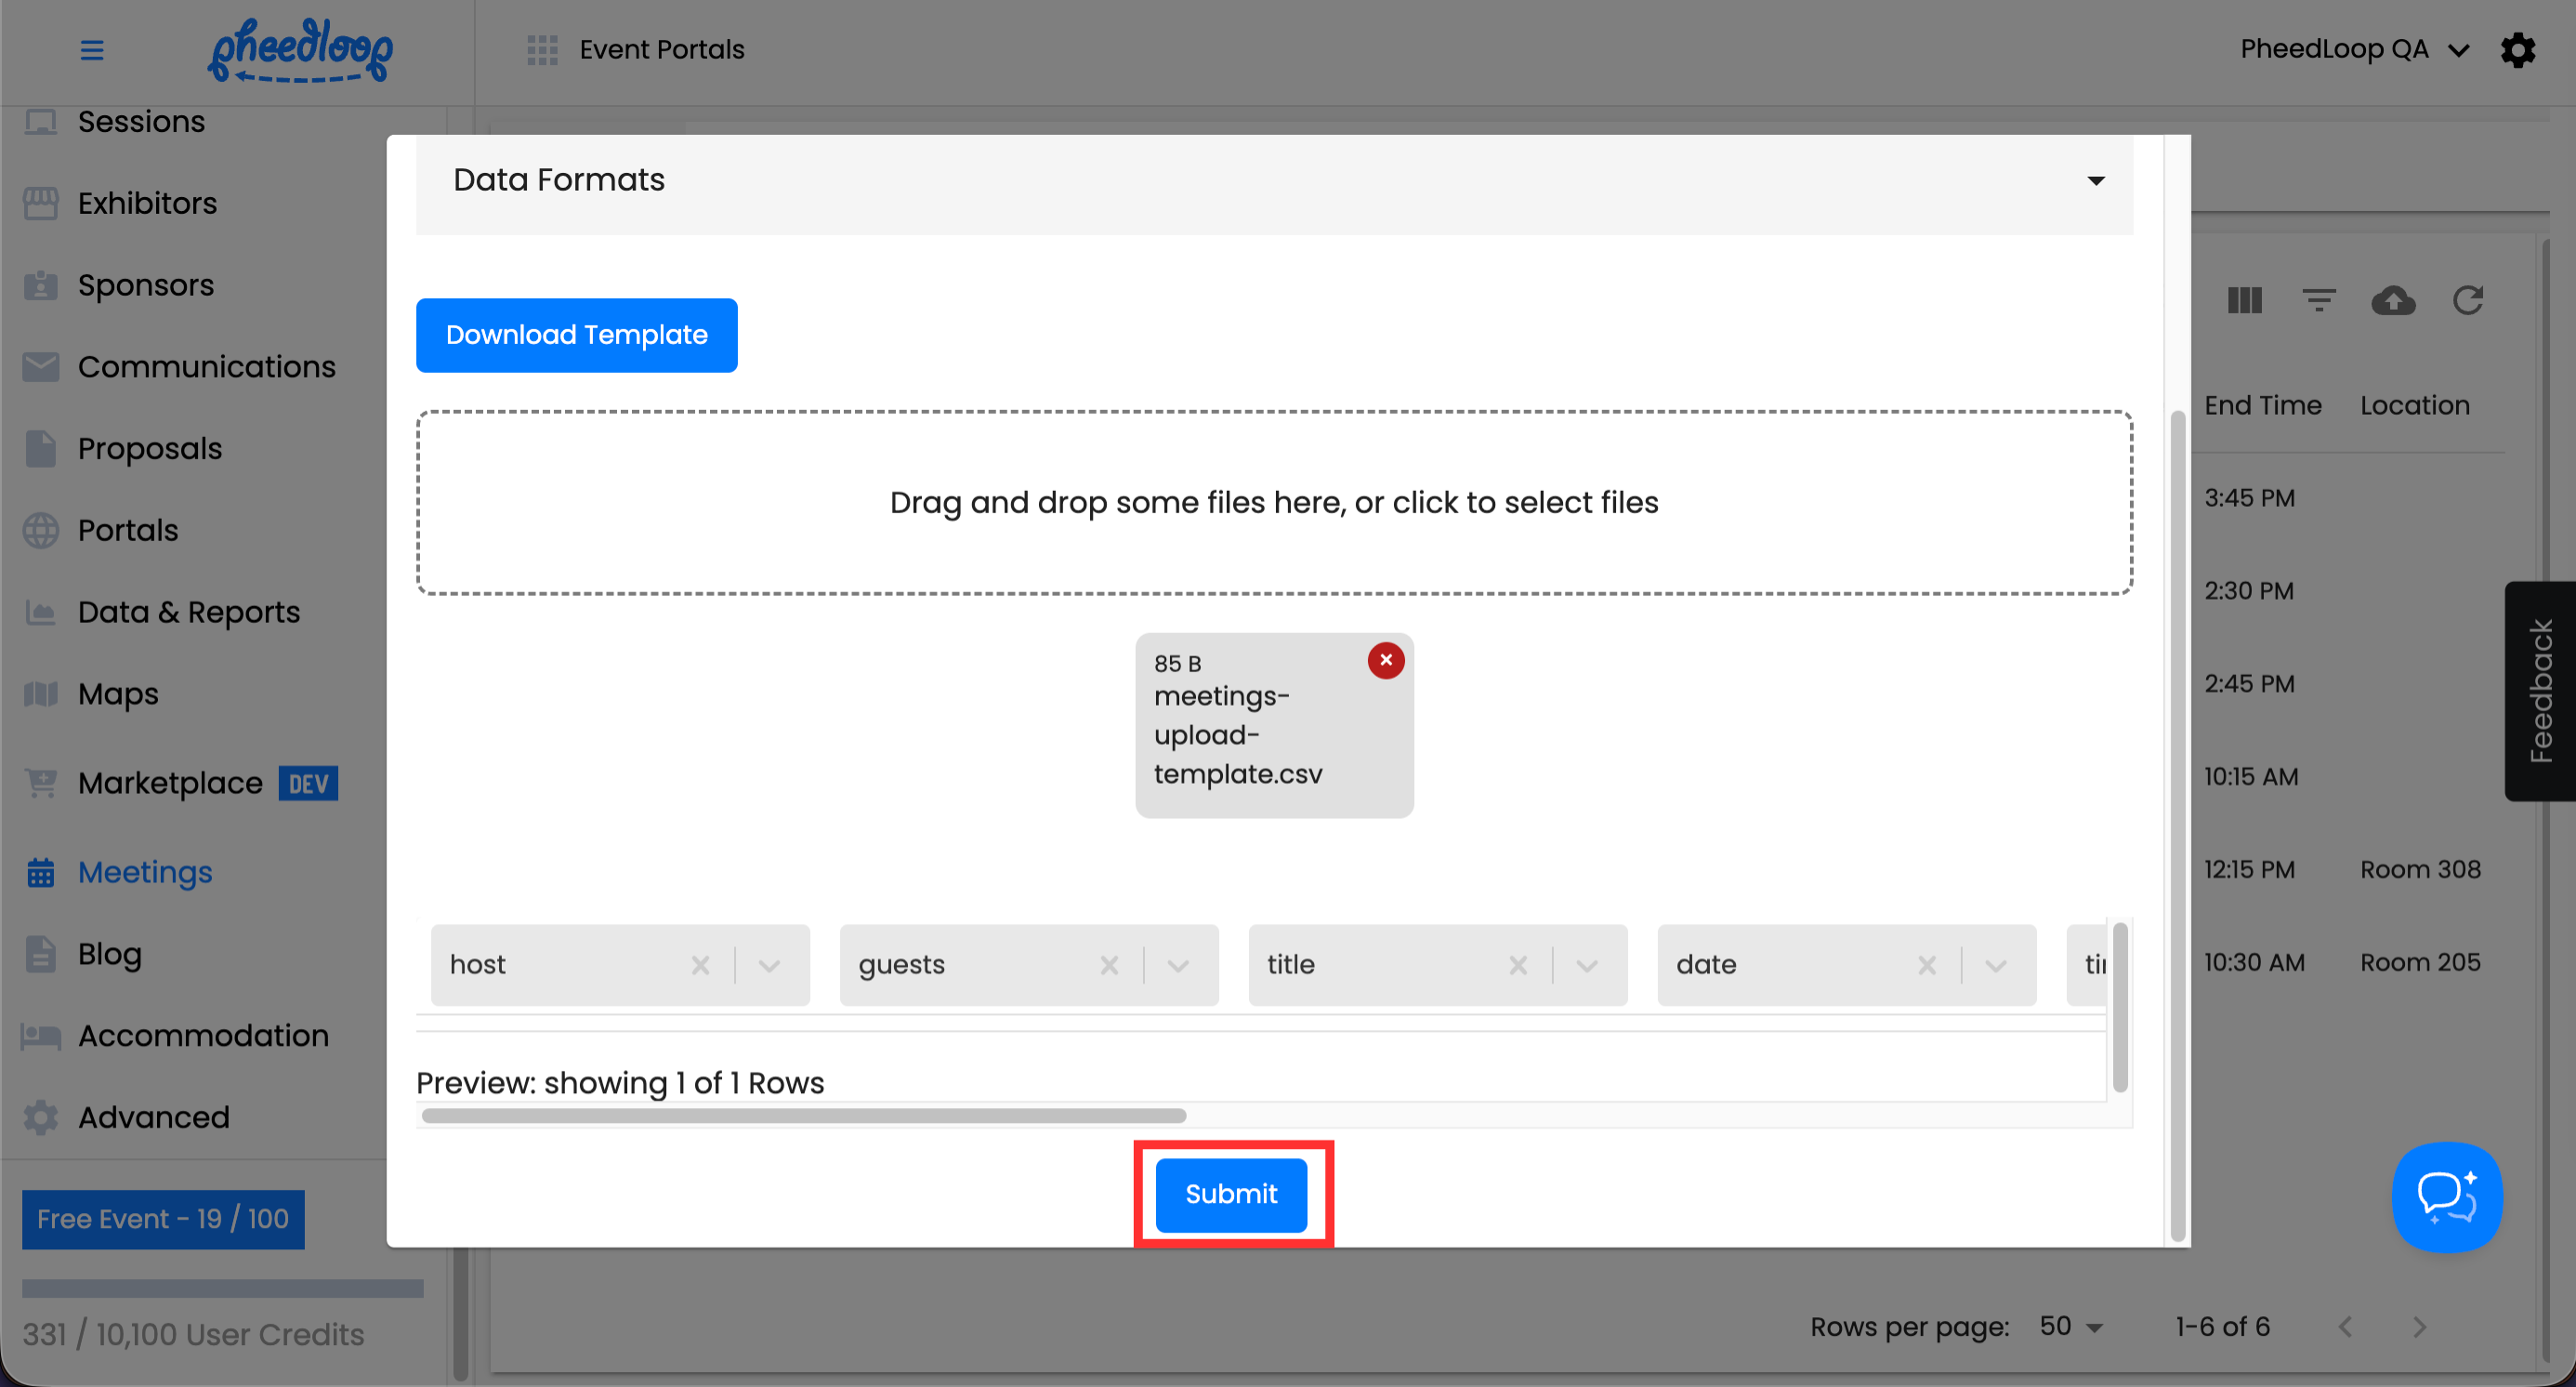
Task: Click the Submit button
Action: click(1230, 1194)
